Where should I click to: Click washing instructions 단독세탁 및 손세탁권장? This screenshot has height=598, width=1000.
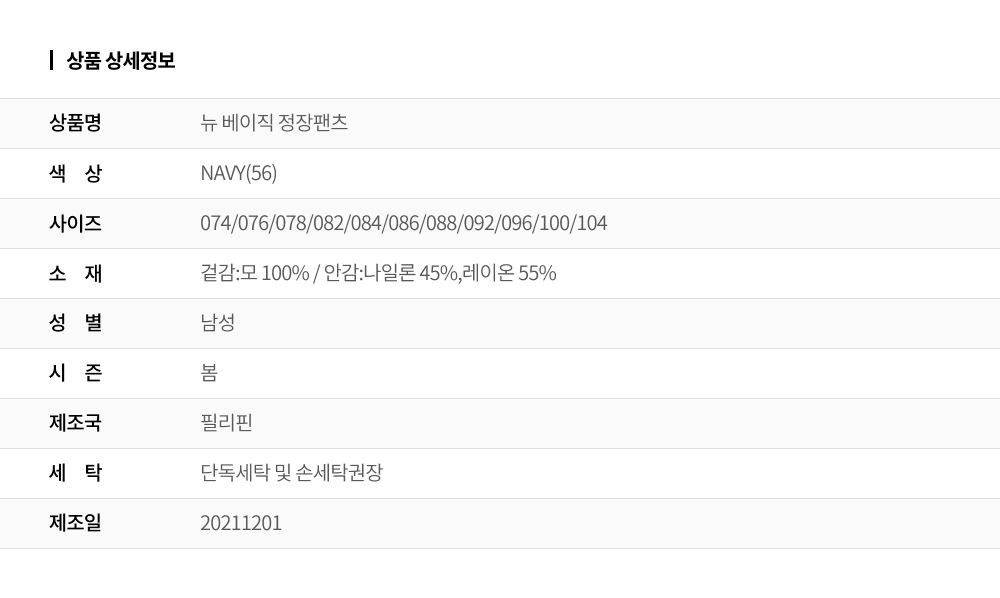tap(291, 473)
